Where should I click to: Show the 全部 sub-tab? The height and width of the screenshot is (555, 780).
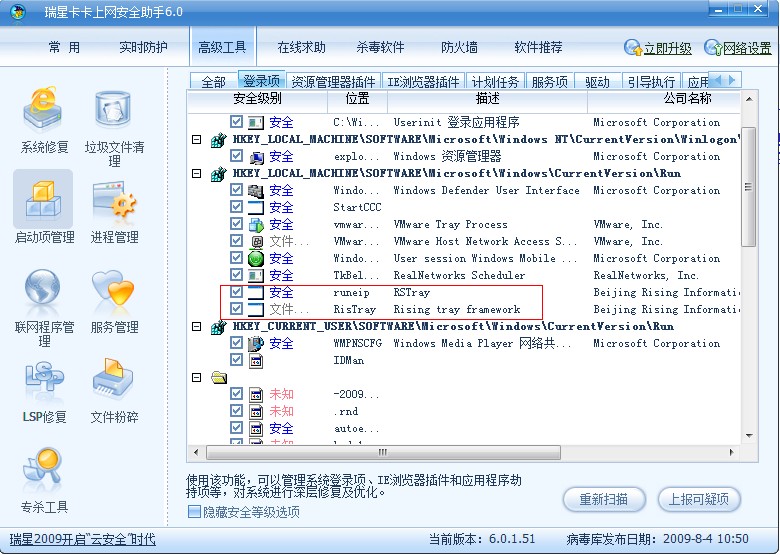click(x=213, y=81)
